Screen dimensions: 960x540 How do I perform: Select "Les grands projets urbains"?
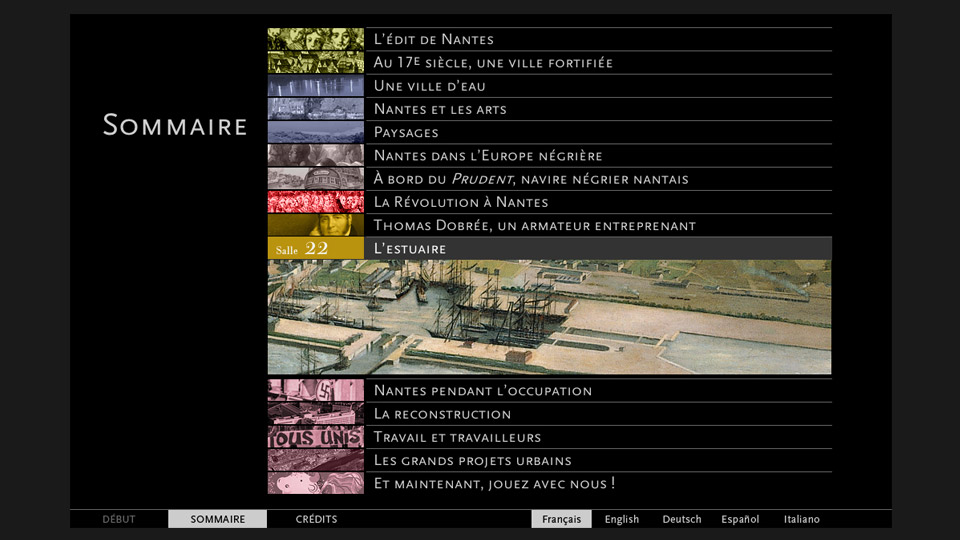click(x=598, y=460)
